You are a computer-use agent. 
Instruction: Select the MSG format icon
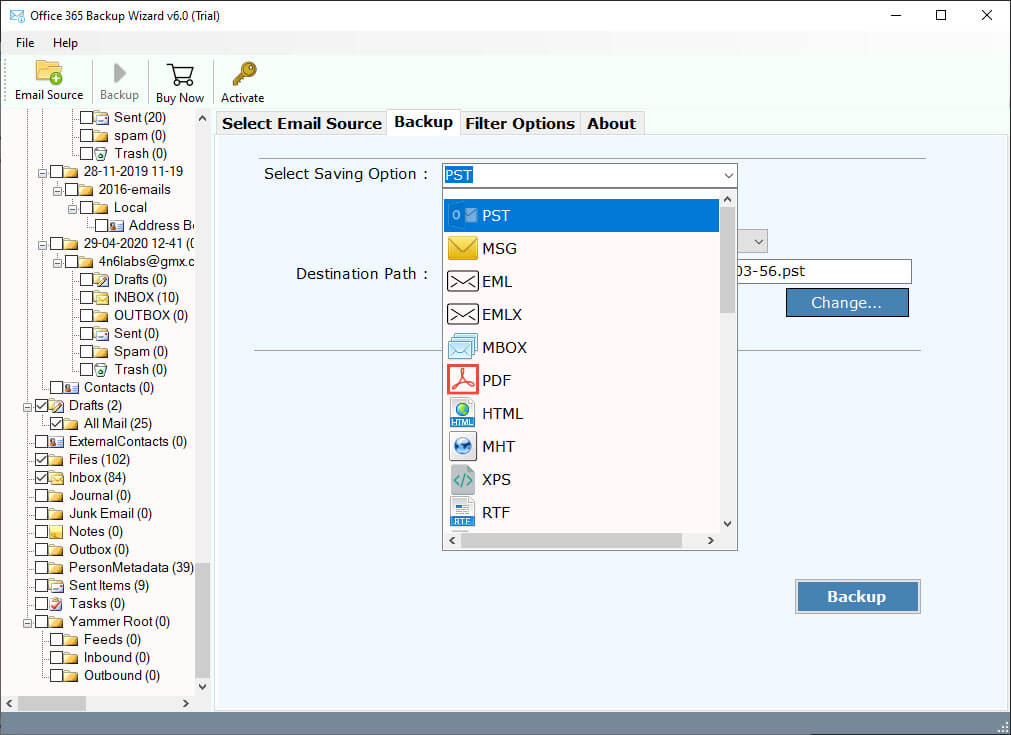coord(462,248)
